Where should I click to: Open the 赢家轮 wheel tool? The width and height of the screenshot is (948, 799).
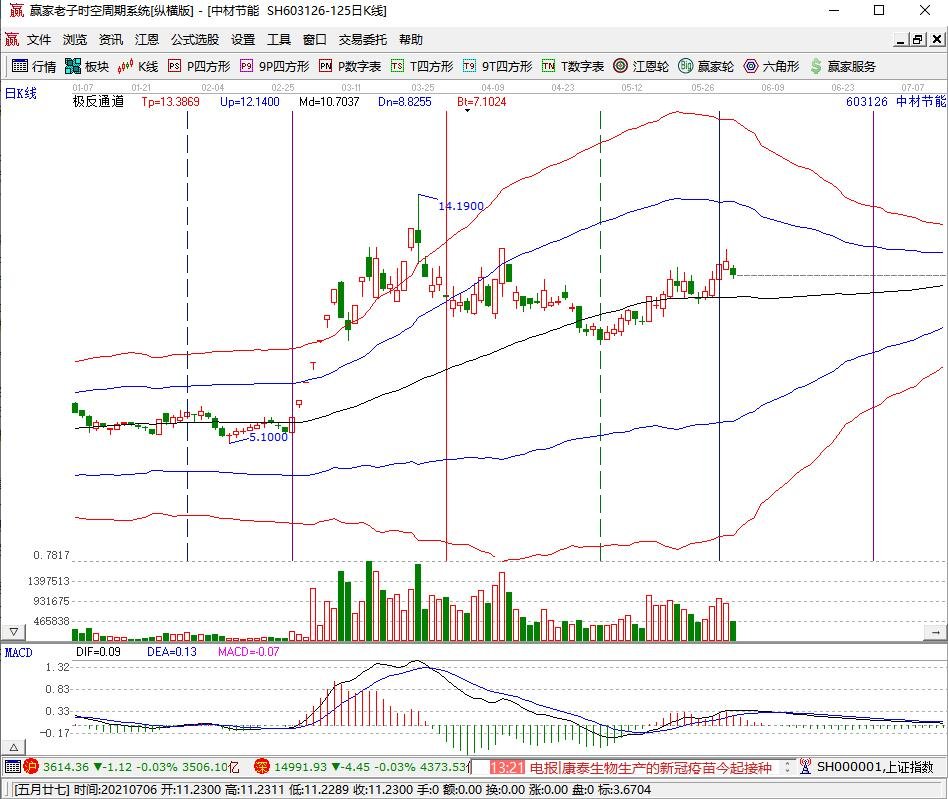coord(706,67)
